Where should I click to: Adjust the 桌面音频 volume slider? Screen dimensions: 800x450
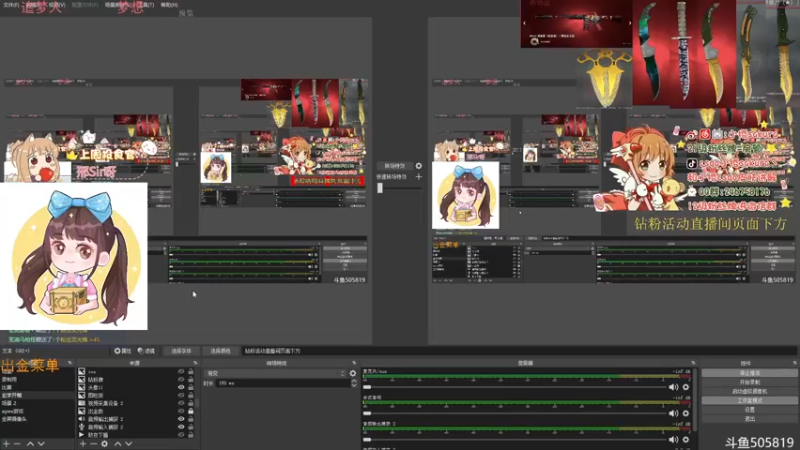click(514, 413)
